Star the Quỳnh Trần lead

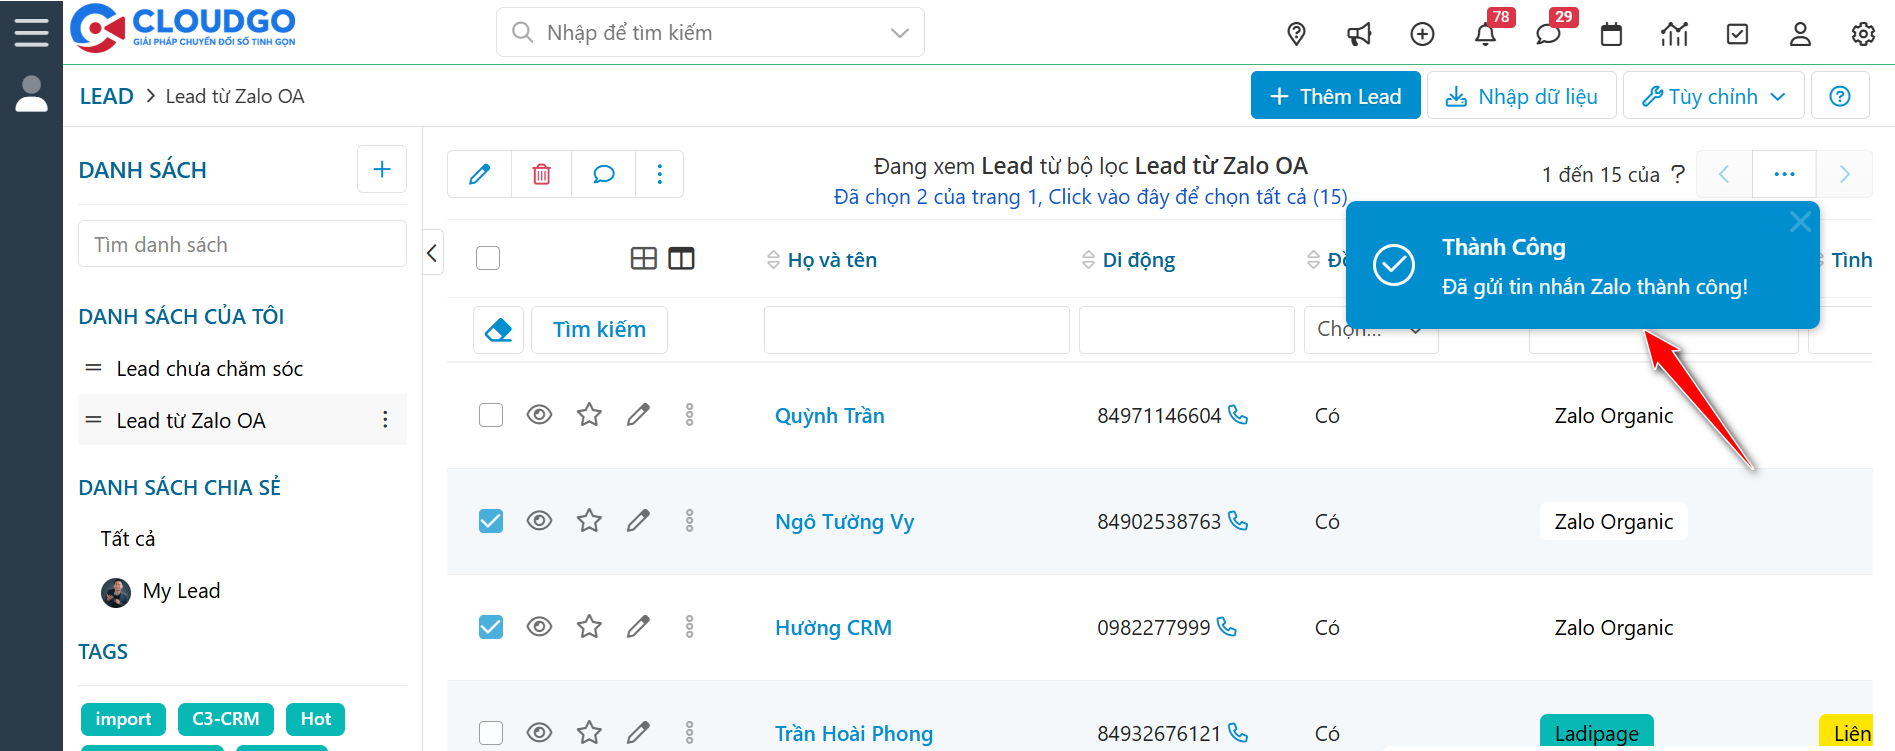click(x=589, y=415)
